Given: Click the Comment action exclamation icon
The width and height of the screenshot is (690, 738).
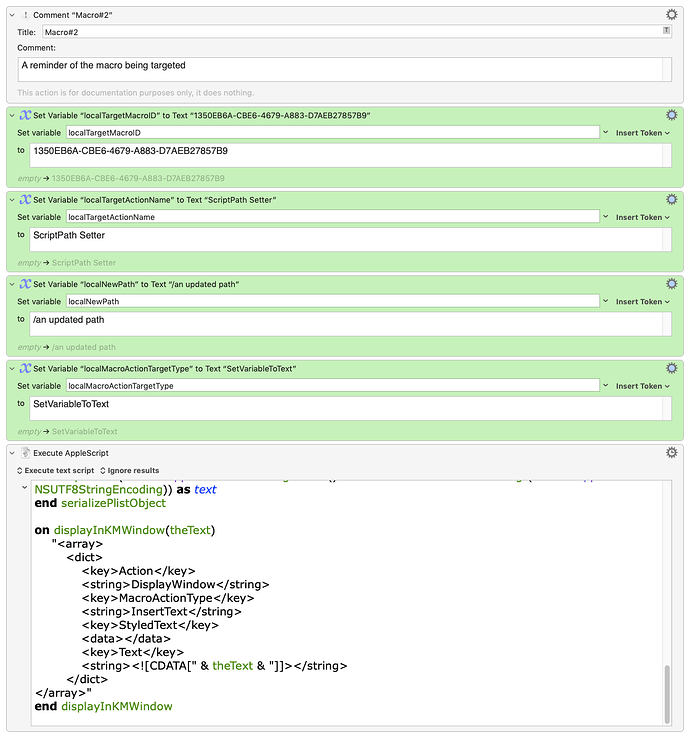Looking at the screenshot, I should click(25, 15).
